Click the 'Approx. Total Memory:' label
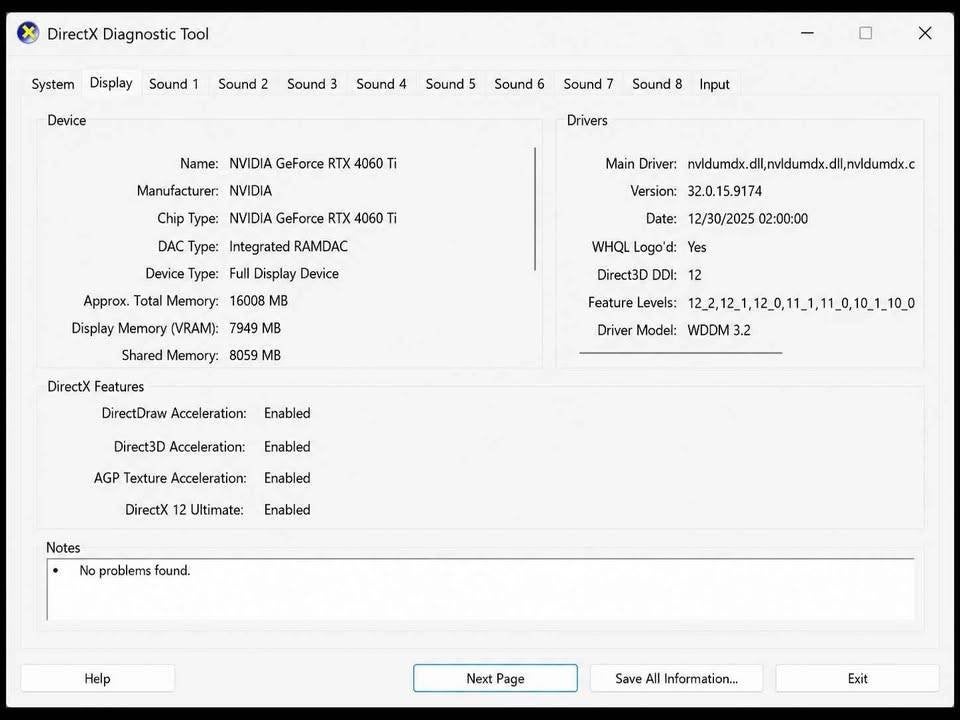The width and height of the screenshot is (960, 720). 151,301
